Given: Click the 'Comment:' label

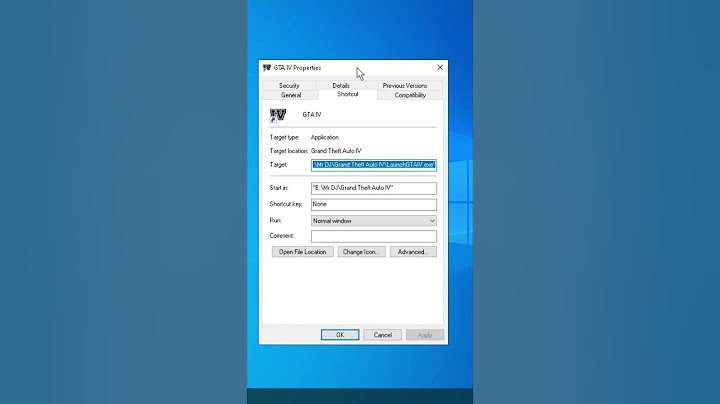Looking at the screenshot, I should pos(282,236).
